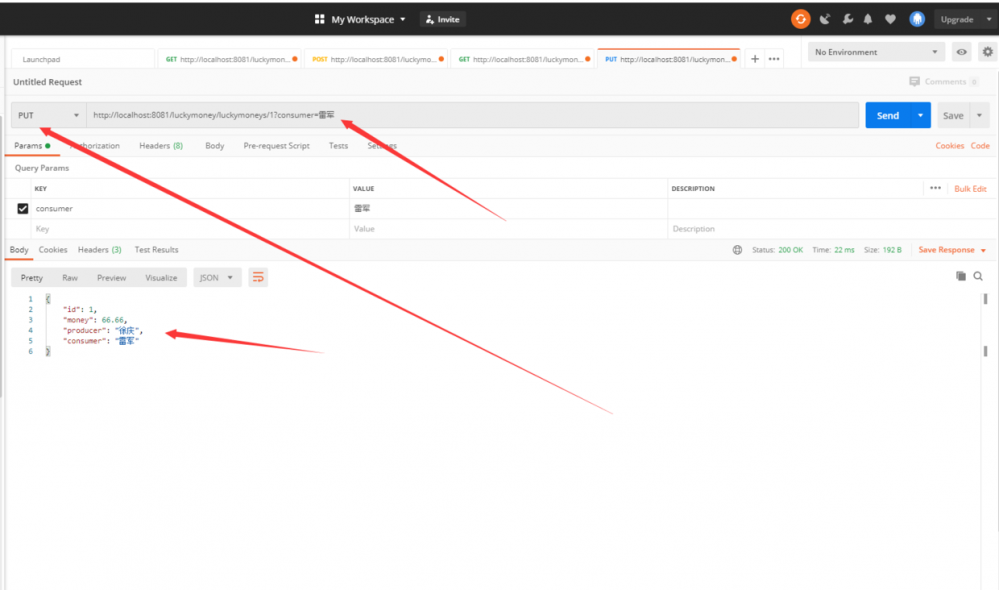
Task: Select Raw response view
Action: (x=70, y=278)
